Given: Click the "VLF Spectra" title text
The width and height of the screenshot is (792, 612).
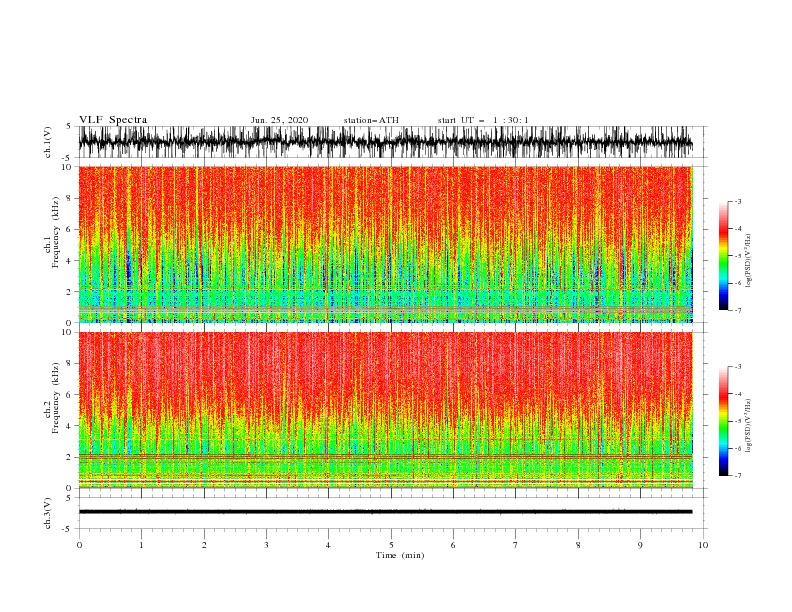Looking at the screenshot, I should click(113, 120).
